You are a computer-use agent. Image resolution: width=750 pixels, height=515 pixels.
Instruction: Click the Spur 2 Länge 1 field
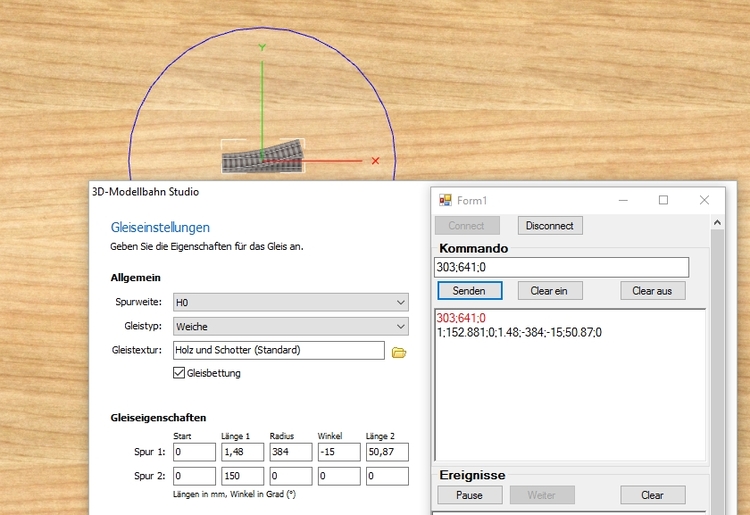[x=240, y=476]
